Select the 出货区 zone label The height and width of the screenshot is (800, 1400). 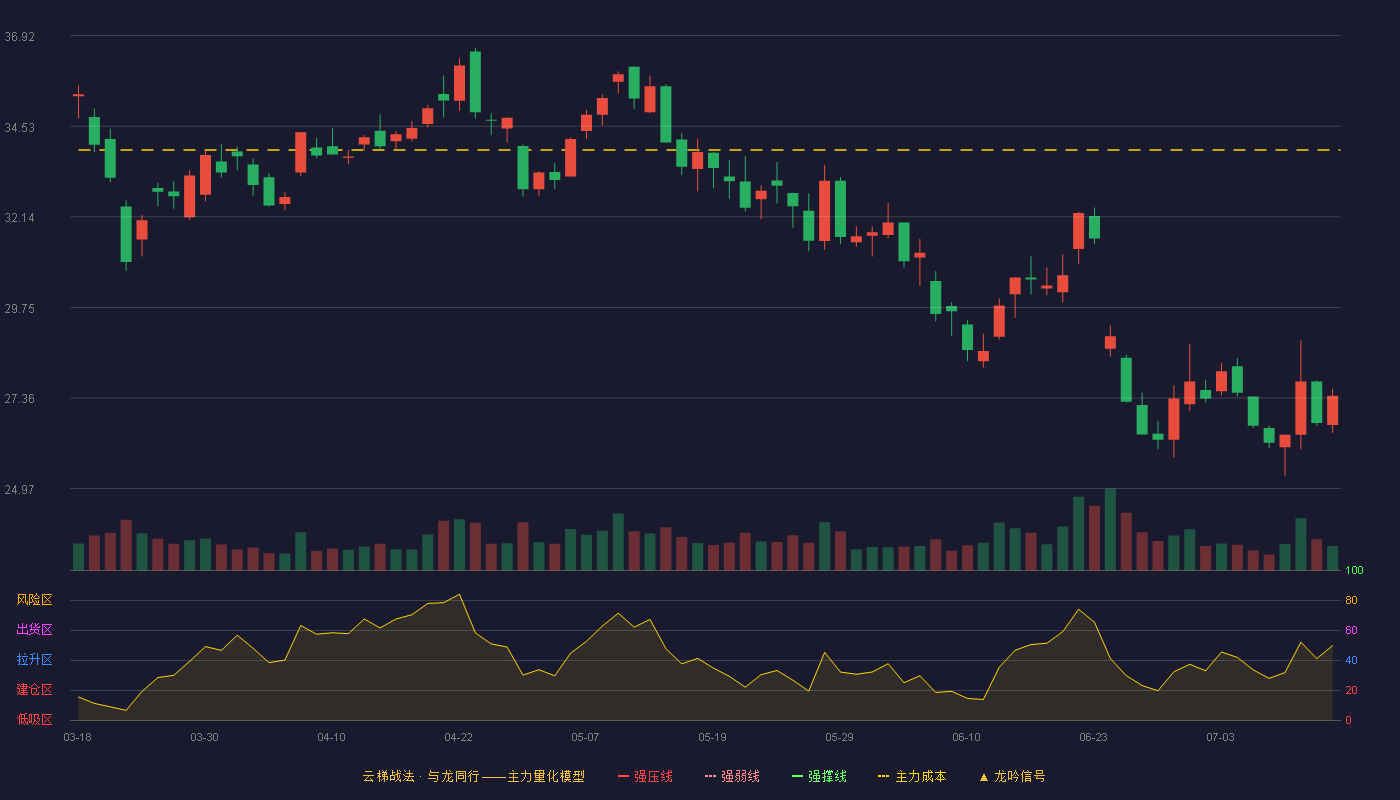(34, 630)
